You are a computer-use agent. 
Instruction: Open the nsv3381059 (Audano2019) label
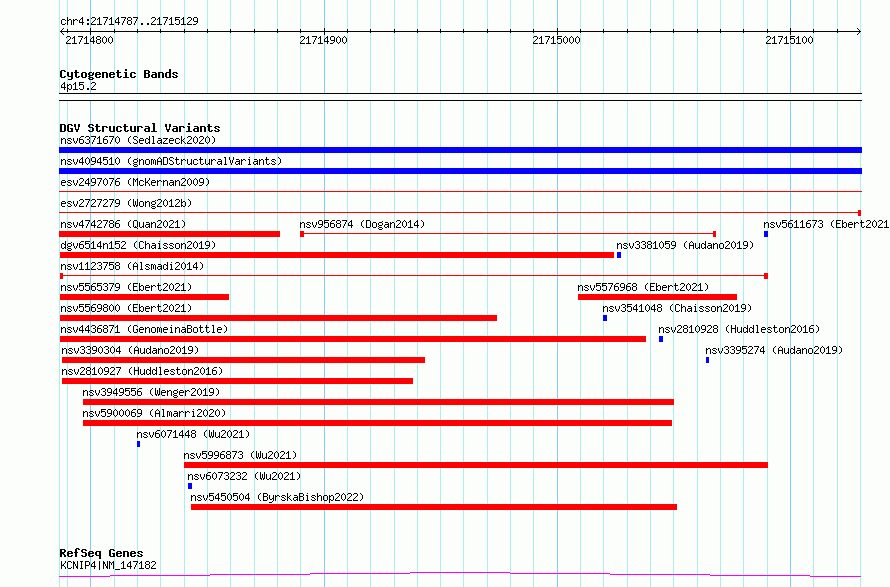(x=685, y=245)
